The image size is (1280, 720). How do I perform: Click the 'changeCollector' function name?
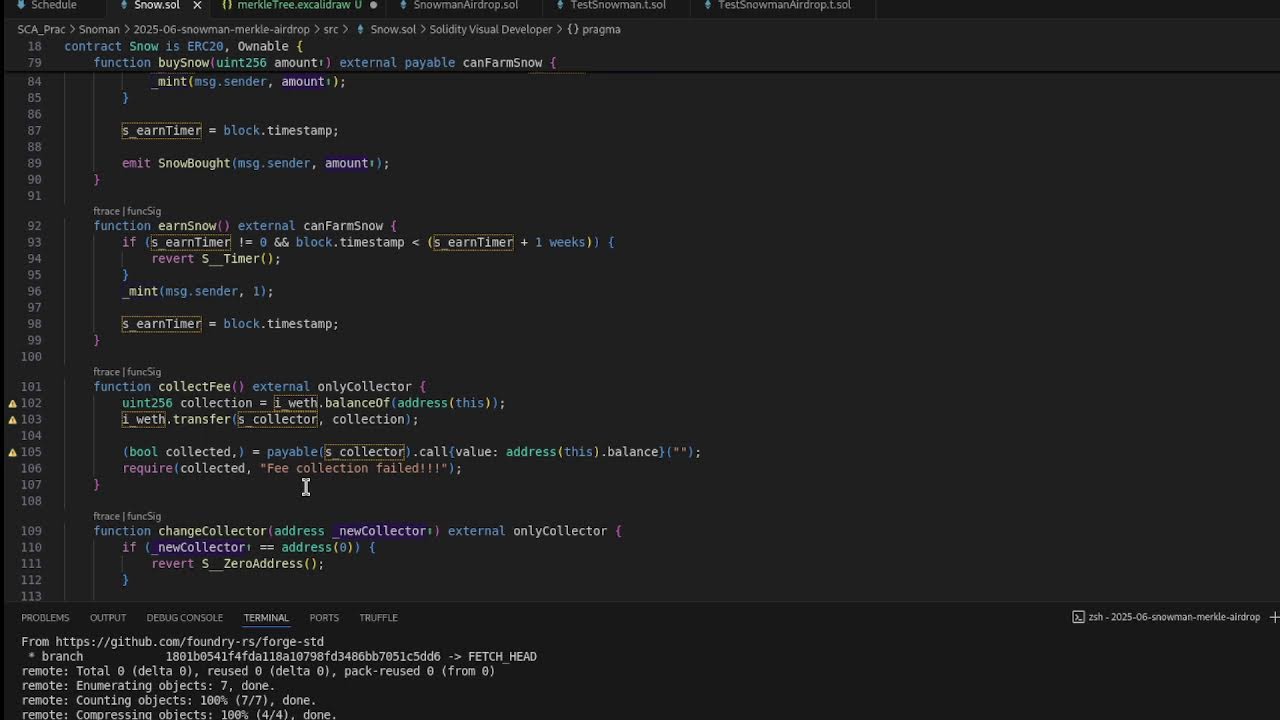[212, 531]
